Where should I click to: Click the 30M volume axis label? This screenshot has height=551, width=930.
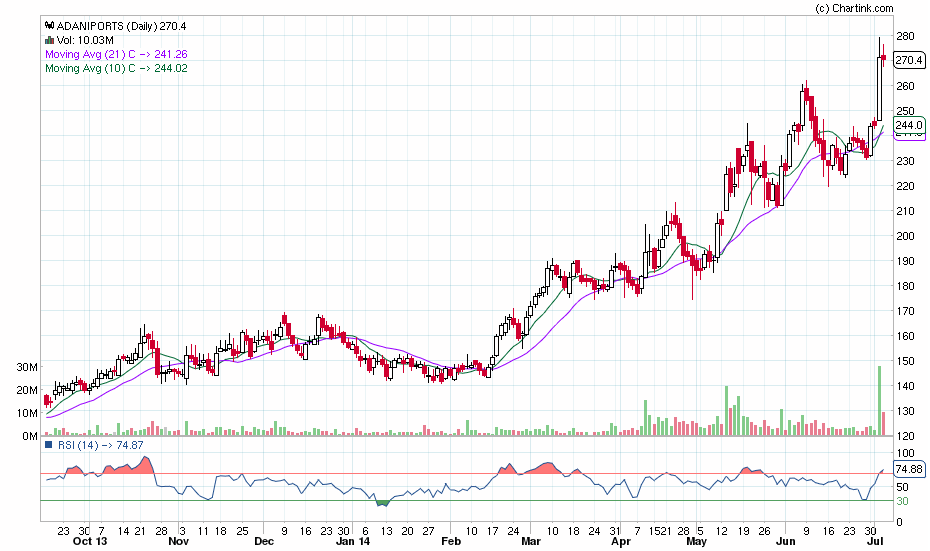(27, 367)
